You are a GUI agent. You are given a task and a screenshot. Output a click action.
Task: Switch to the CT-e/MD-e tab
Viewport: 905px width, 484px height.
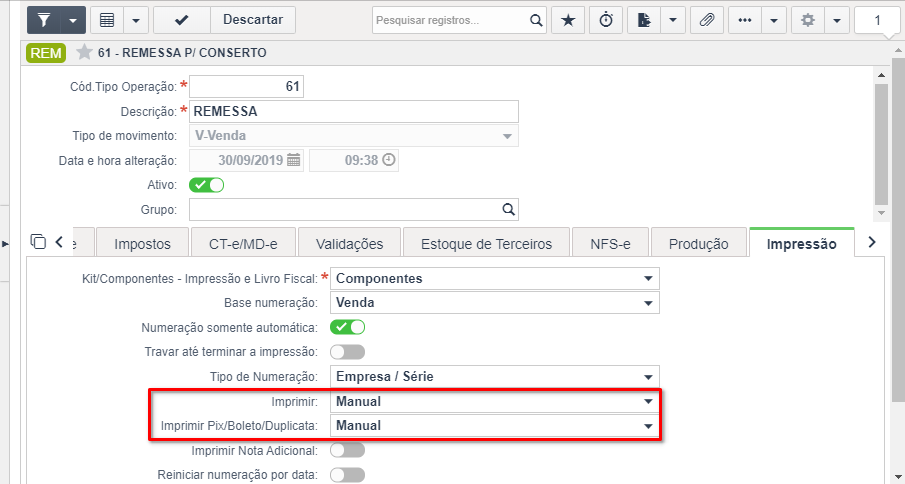244,243
